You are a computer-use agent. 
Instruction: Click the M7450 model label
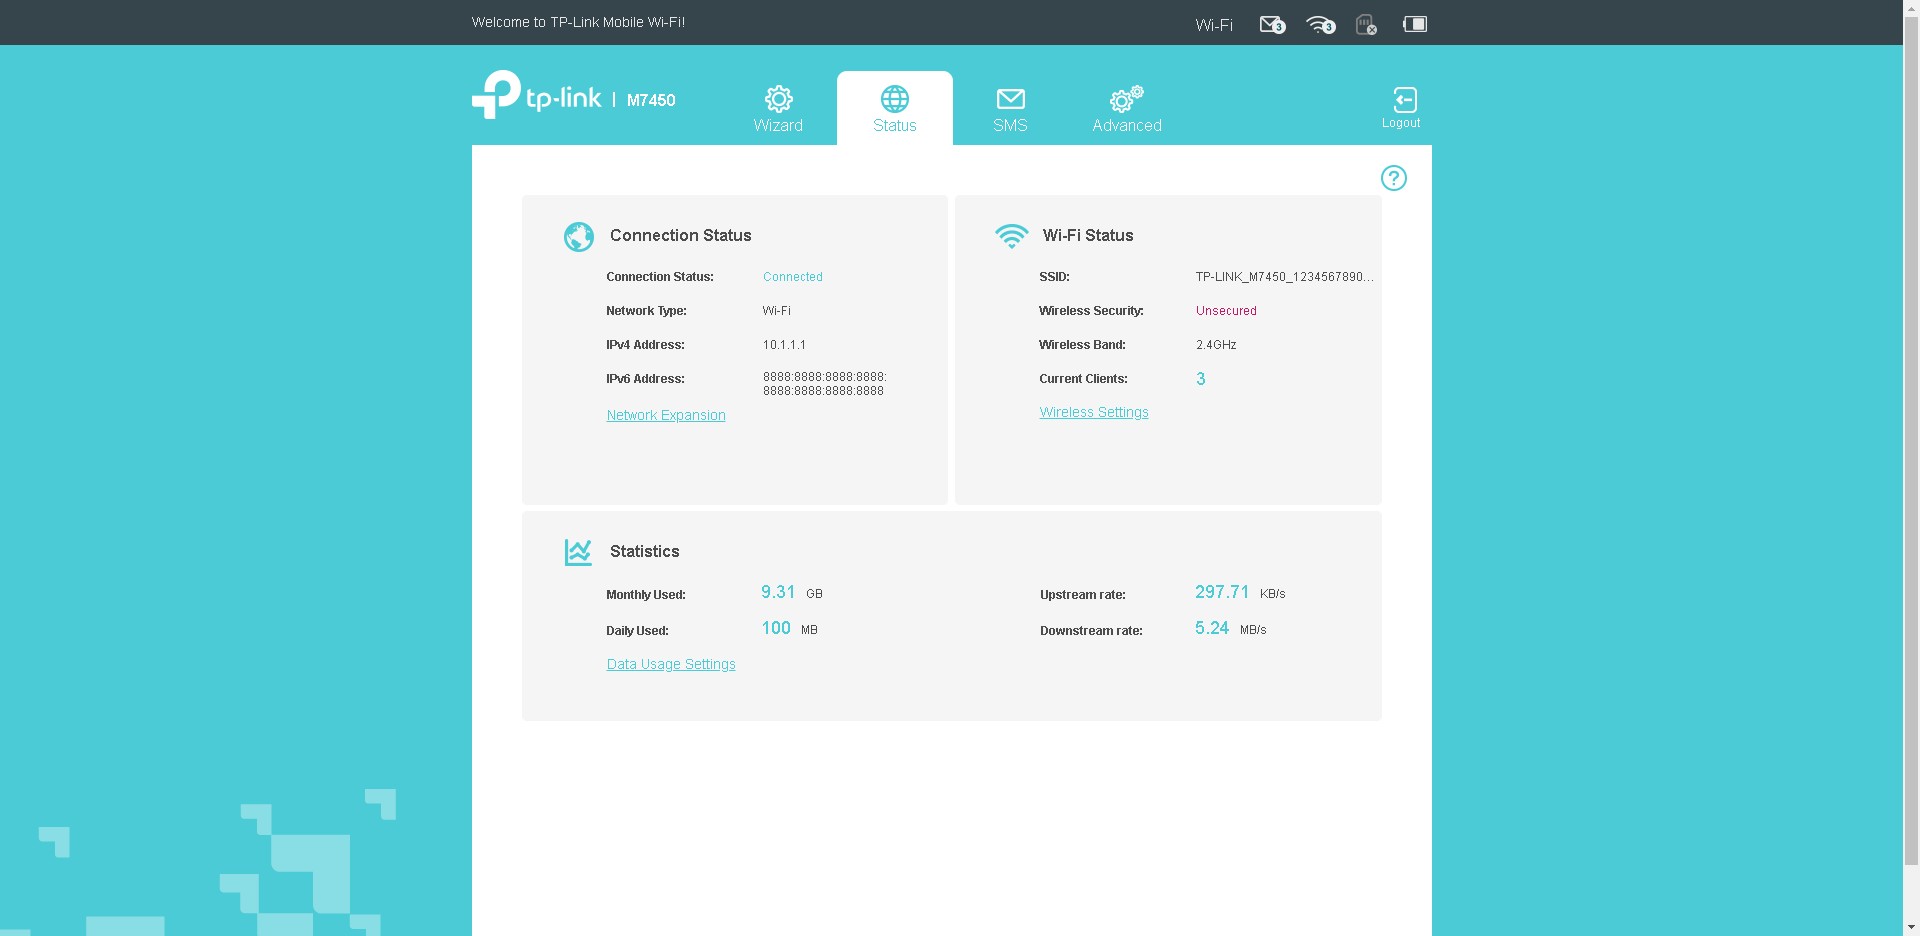tap(651, 100)
